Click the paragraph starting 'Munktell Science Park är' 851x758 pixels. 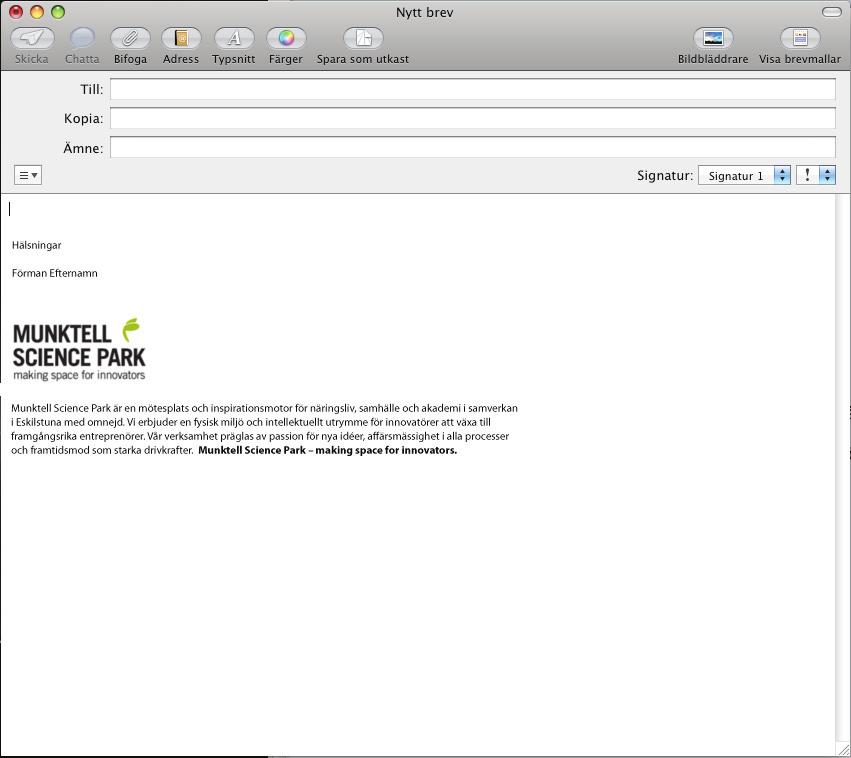coord(264,429)
